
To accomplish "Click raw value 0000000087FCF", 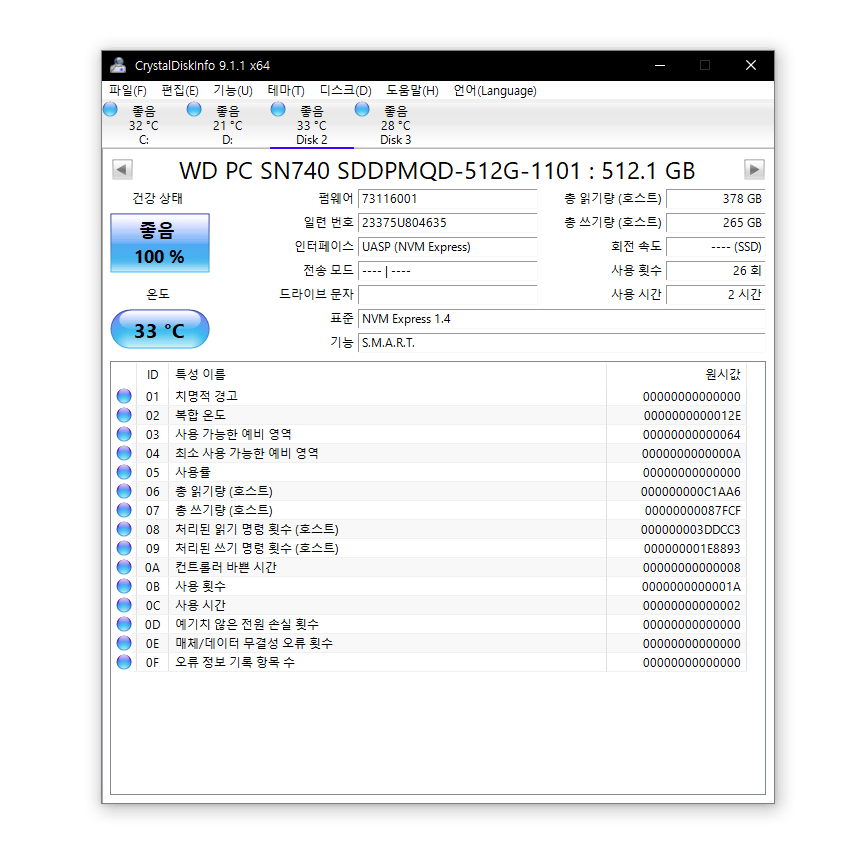I will (693, 511).
